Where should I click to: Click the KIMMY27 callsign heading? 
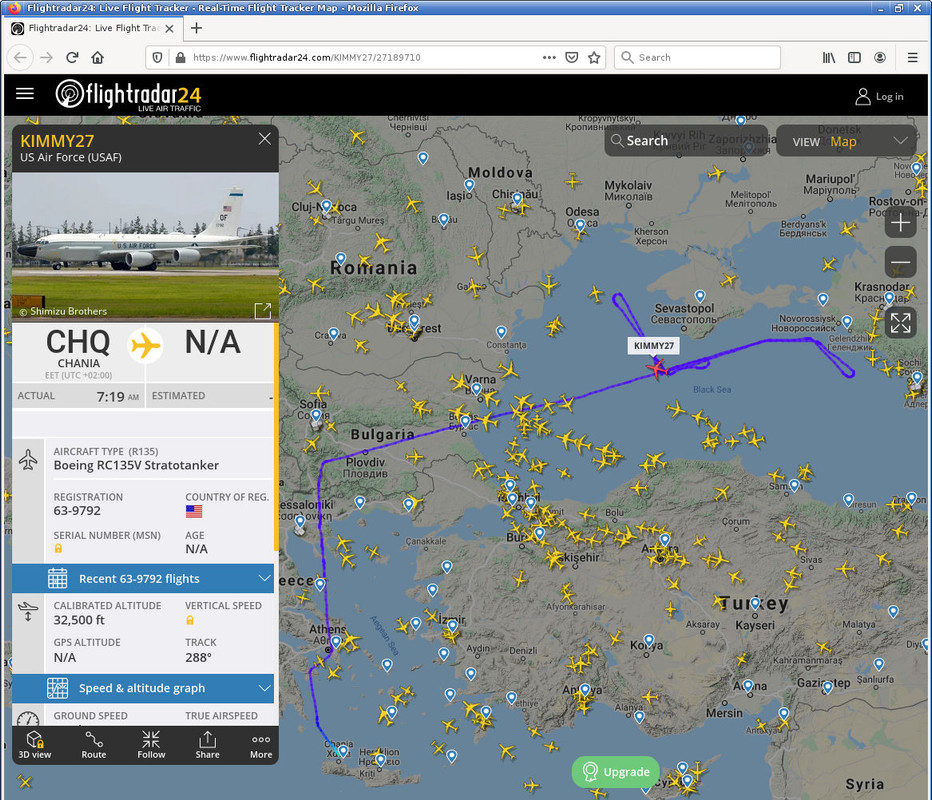tap(57, 141)
